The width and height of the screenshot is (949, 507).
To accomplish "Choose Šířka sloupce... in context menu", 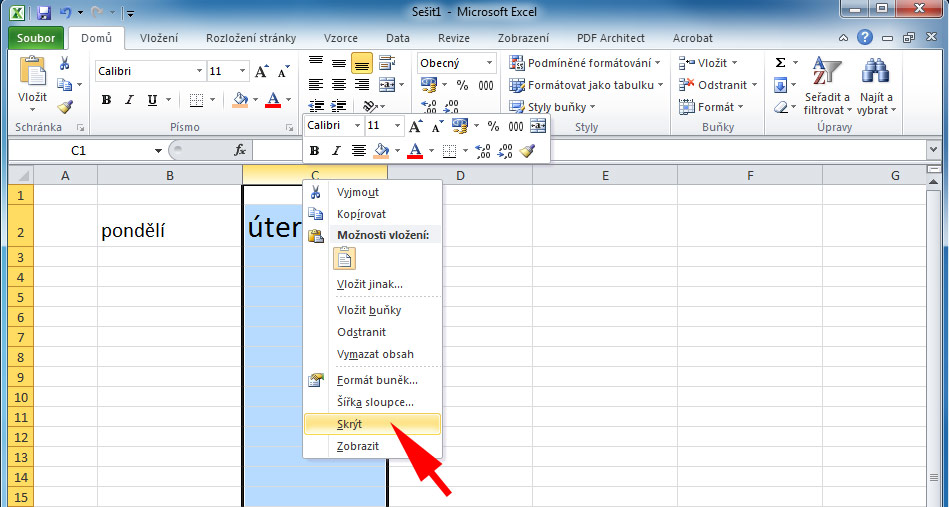I will [372, 402].
